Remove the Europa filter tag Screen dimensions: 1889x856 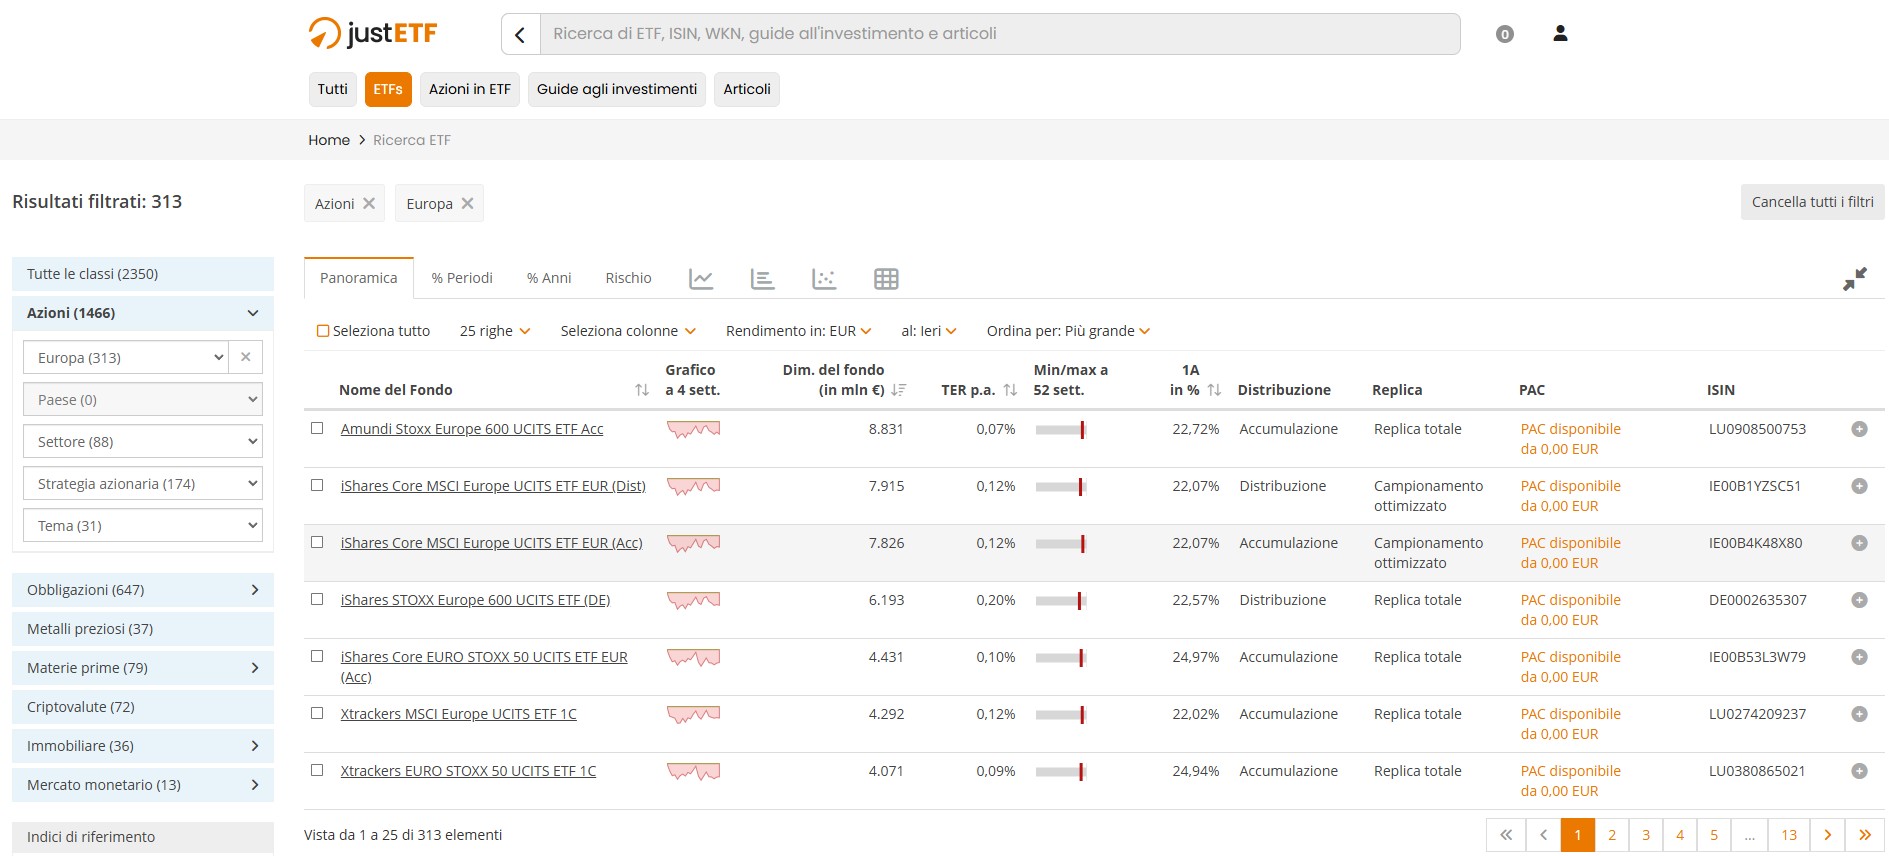tap(467, 203)
